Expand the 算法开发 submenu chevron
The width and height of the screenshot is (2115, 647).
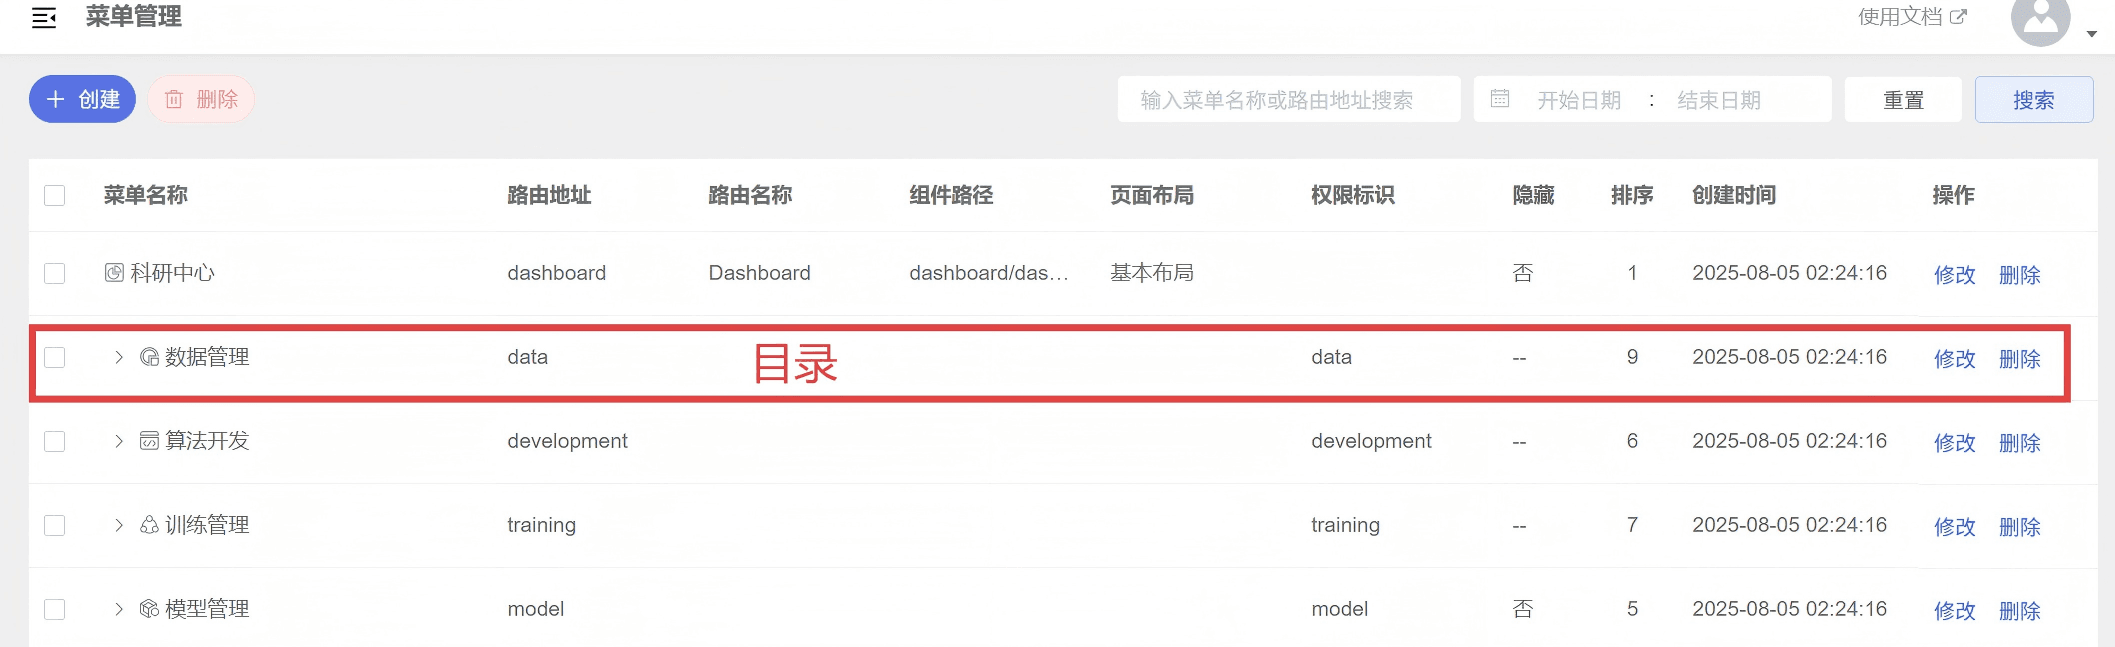click(x=118, y=441)
